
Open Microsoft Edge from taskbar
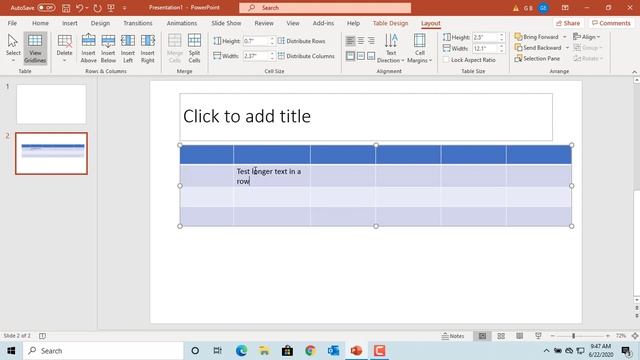(241, 351)
